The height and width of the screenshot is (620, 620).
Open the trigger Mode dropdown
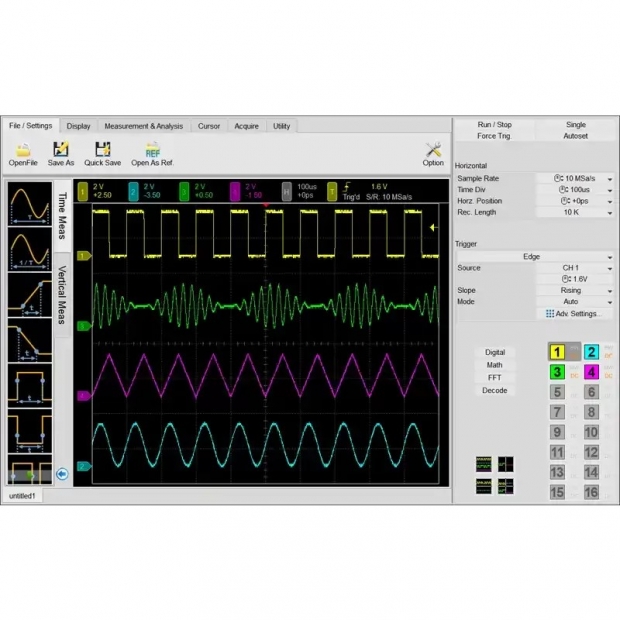609,301
